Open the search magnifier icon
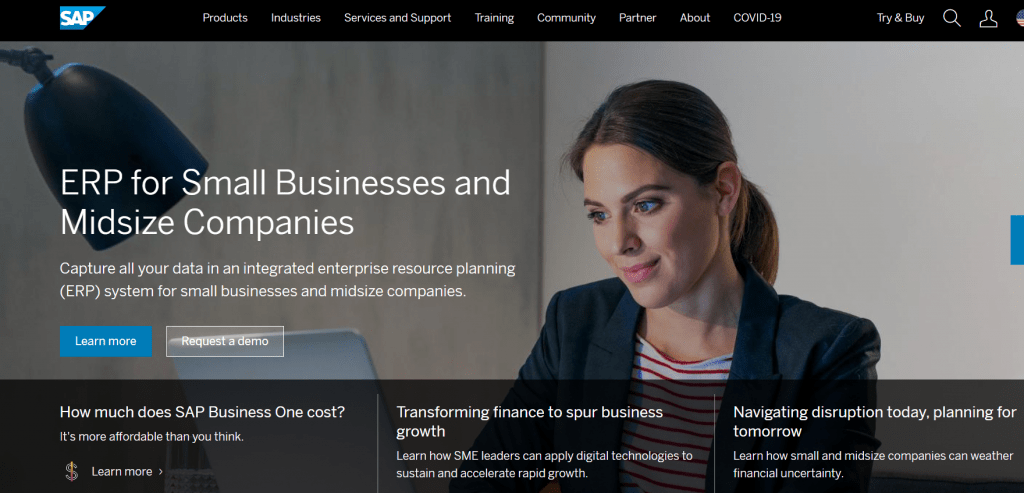This screenshot has height=493, width=1024. (x=951, y=18)
